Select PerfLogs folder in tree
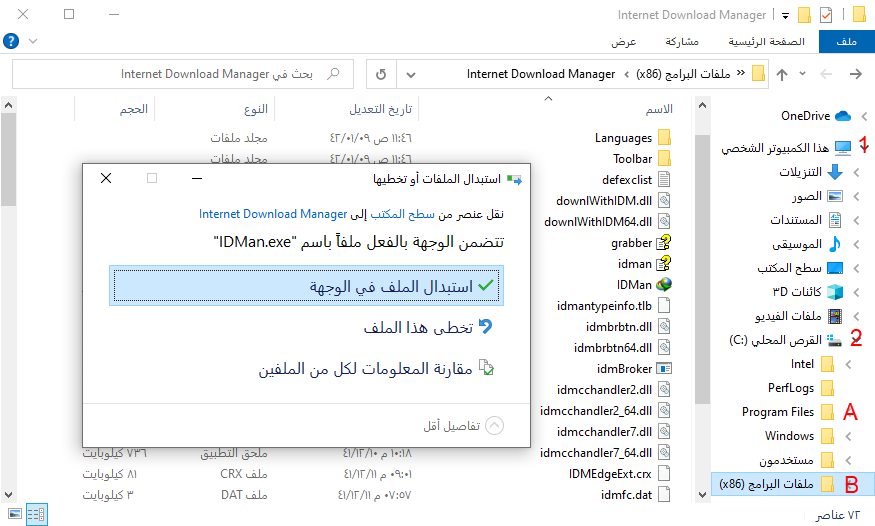875x526 pixels. [x=791, y=388]
